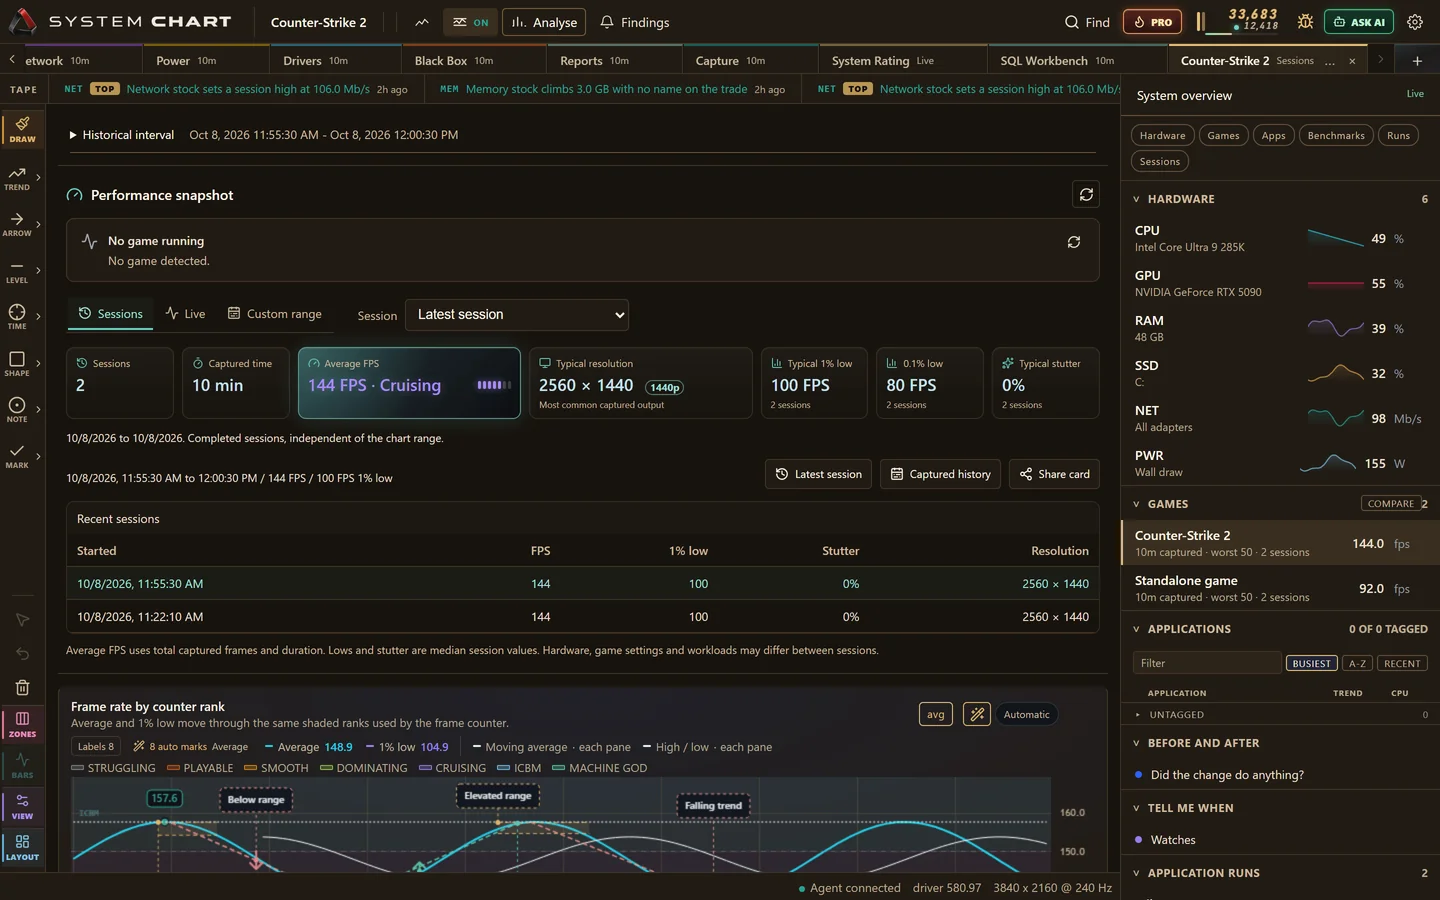Click the ASK AI button
This screenshot has height=900, width=1440.
(x=1358, y=22)
